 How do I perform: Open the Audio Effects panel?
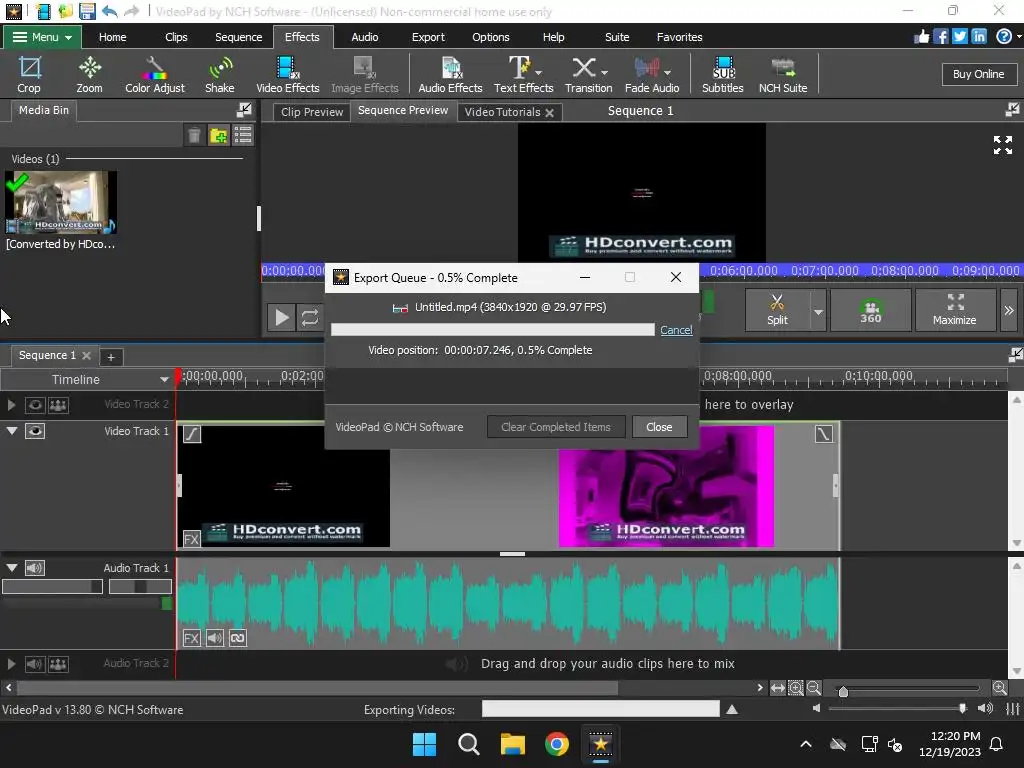[x=450, y=74]
